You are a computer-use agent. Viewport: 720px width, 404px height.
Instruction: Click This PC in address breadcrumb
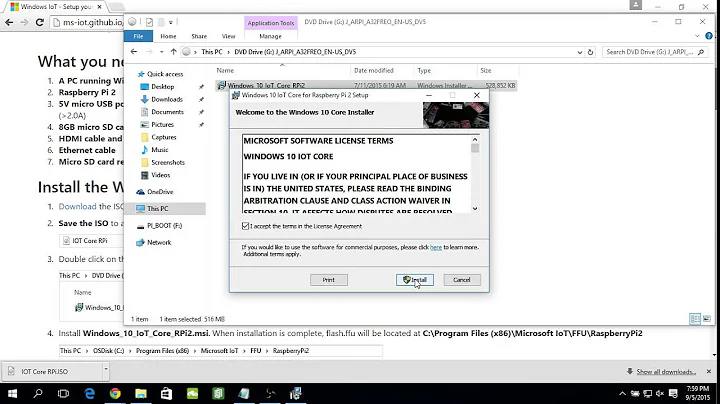212,52
